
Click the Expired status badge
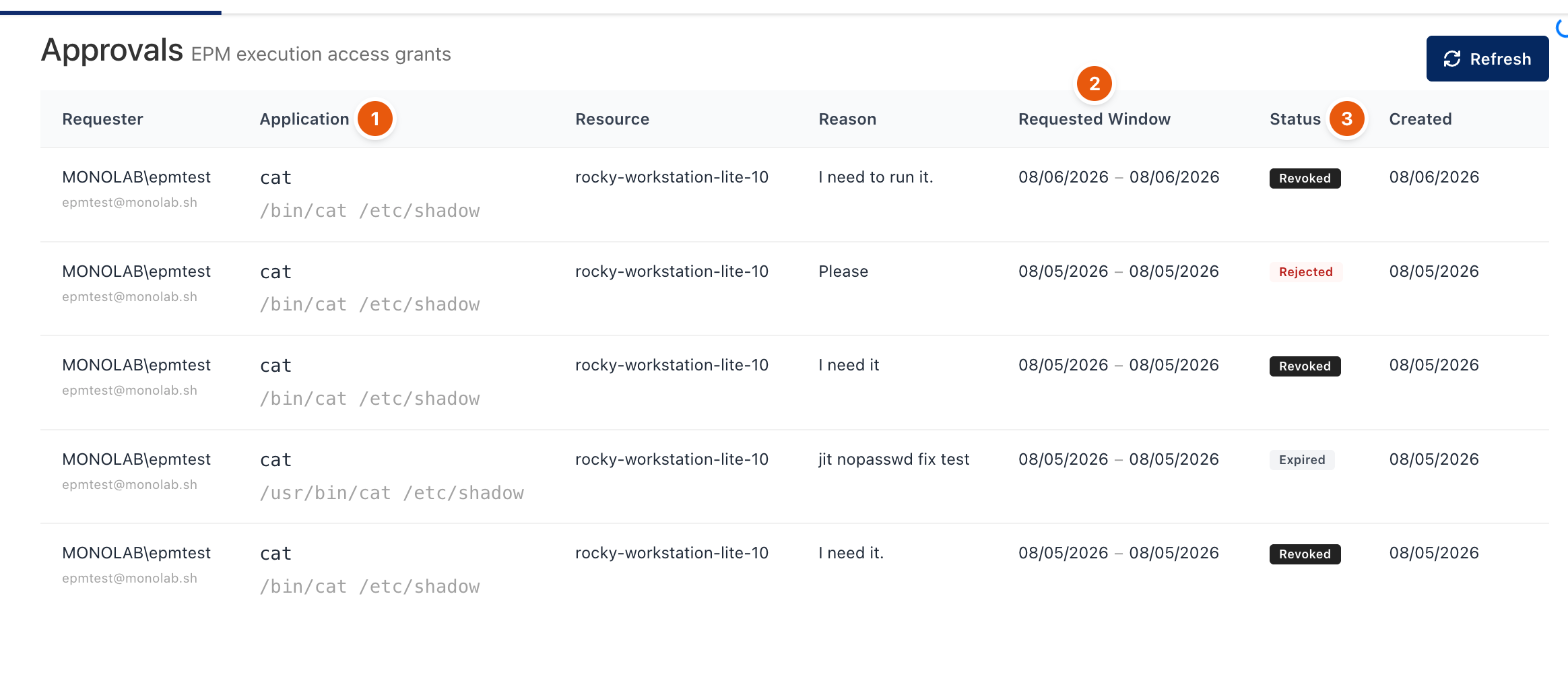[x=1302, y=460]
